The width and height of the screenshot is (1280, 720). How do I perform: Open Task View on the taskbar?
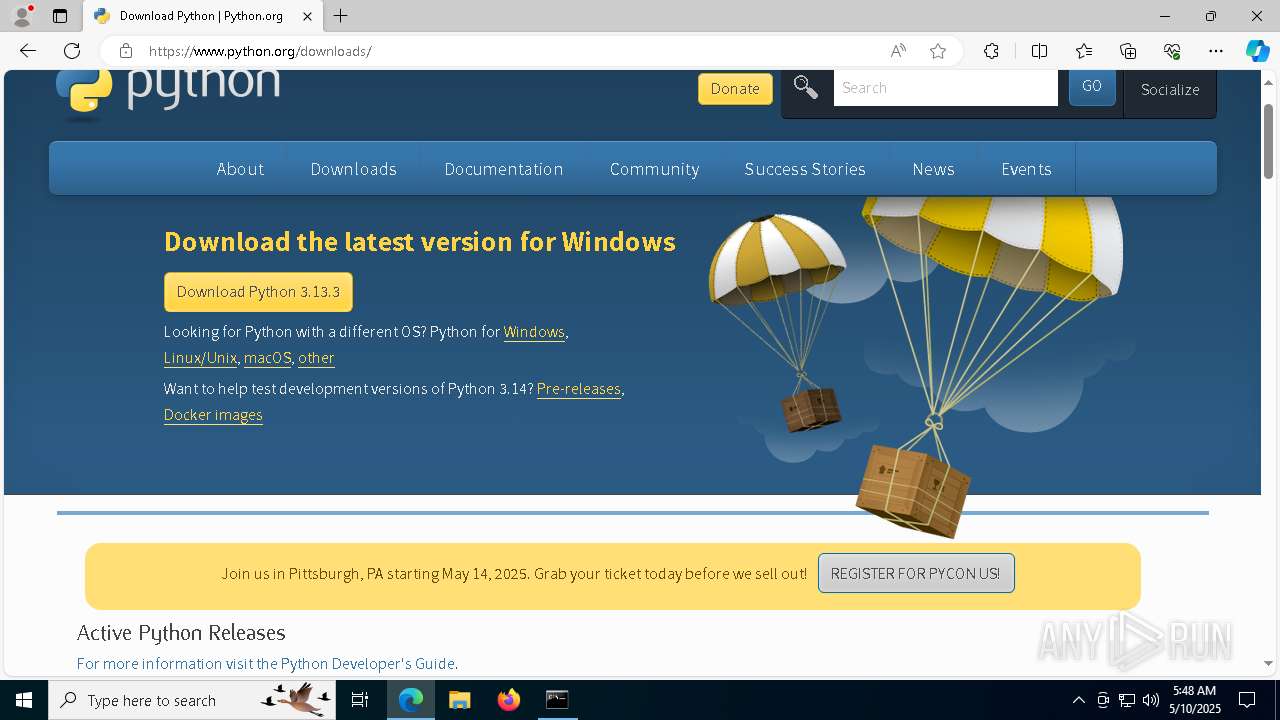point(360,700)
